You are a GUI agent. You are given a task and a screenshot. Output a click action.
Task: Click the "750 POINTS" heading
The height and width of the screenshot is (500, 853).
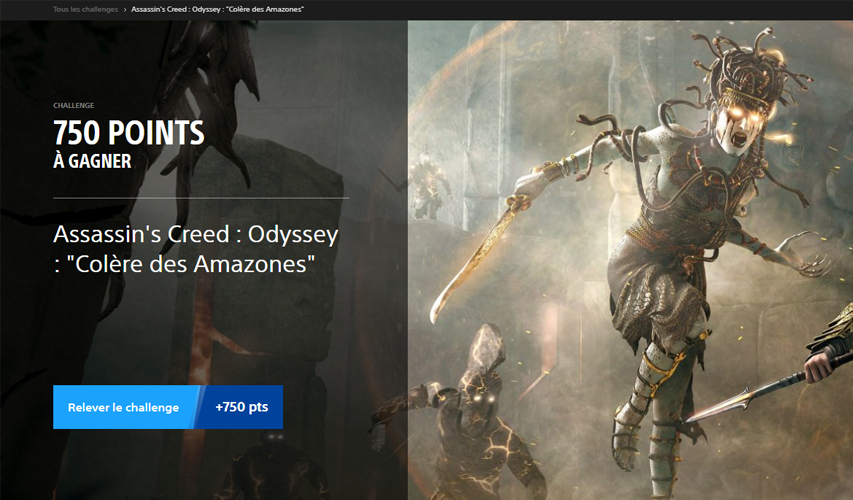[129, 133]
